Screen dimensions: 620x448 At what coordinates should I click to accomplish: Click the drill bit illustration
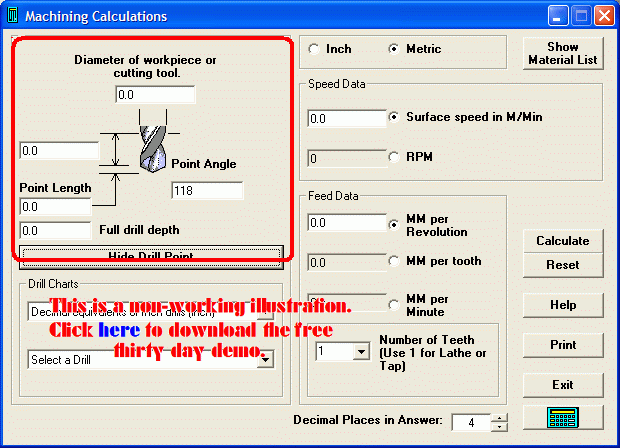[x=153, y=148]
